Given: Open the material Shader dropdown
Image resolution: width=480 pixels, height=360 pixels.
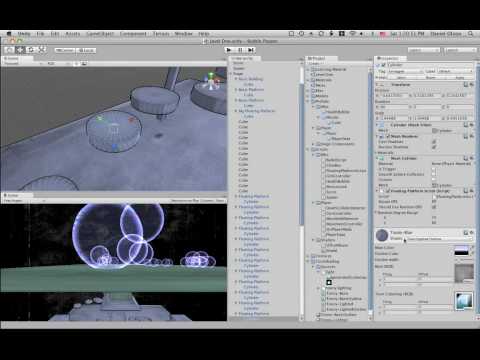Looking at the screenshot, I should (x=440, y=239).
